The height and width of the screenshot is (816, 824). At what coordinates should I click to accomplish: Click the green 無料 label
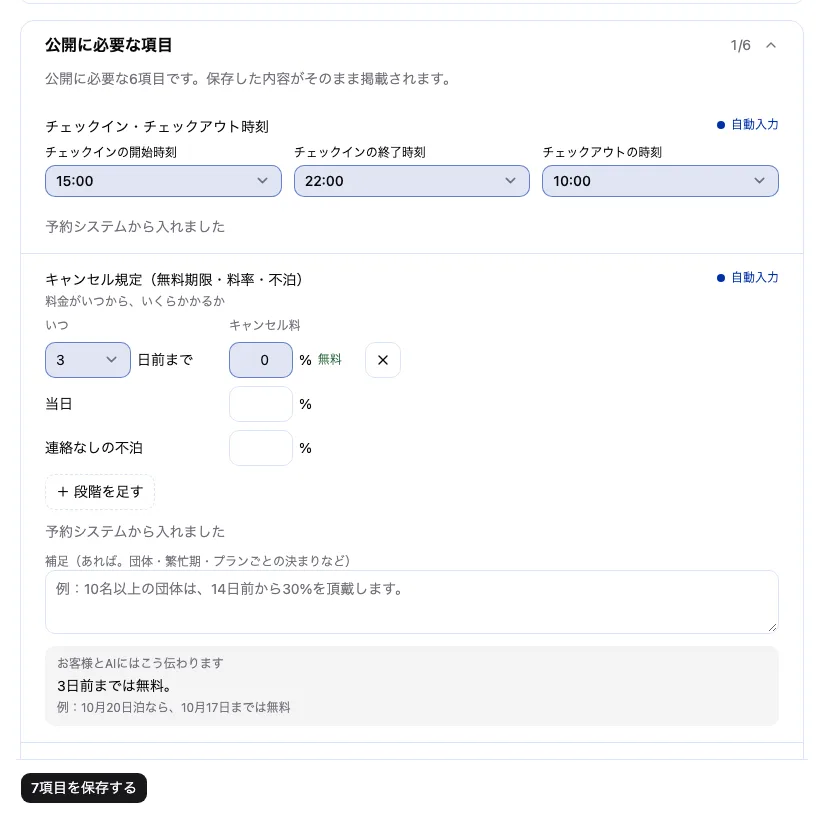(x=329, y=359)
